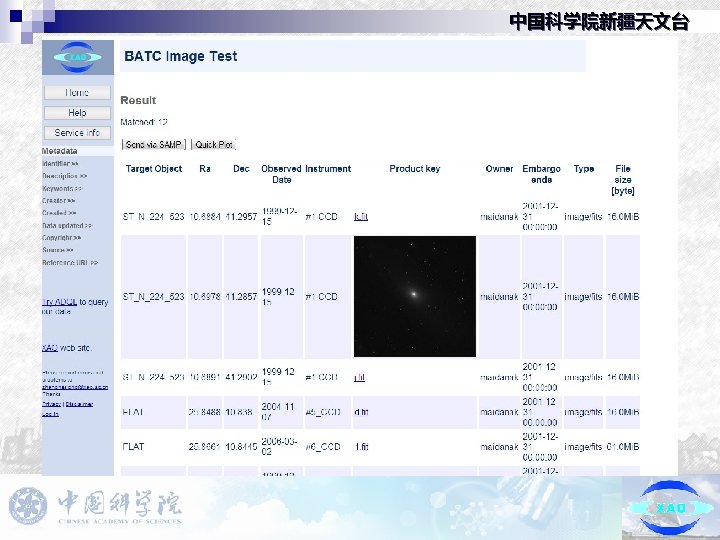Image resolution: width=720 pixels, height=540 pixels.
Task: Click the Ra value 10.6884
Action: coord(205,216)
